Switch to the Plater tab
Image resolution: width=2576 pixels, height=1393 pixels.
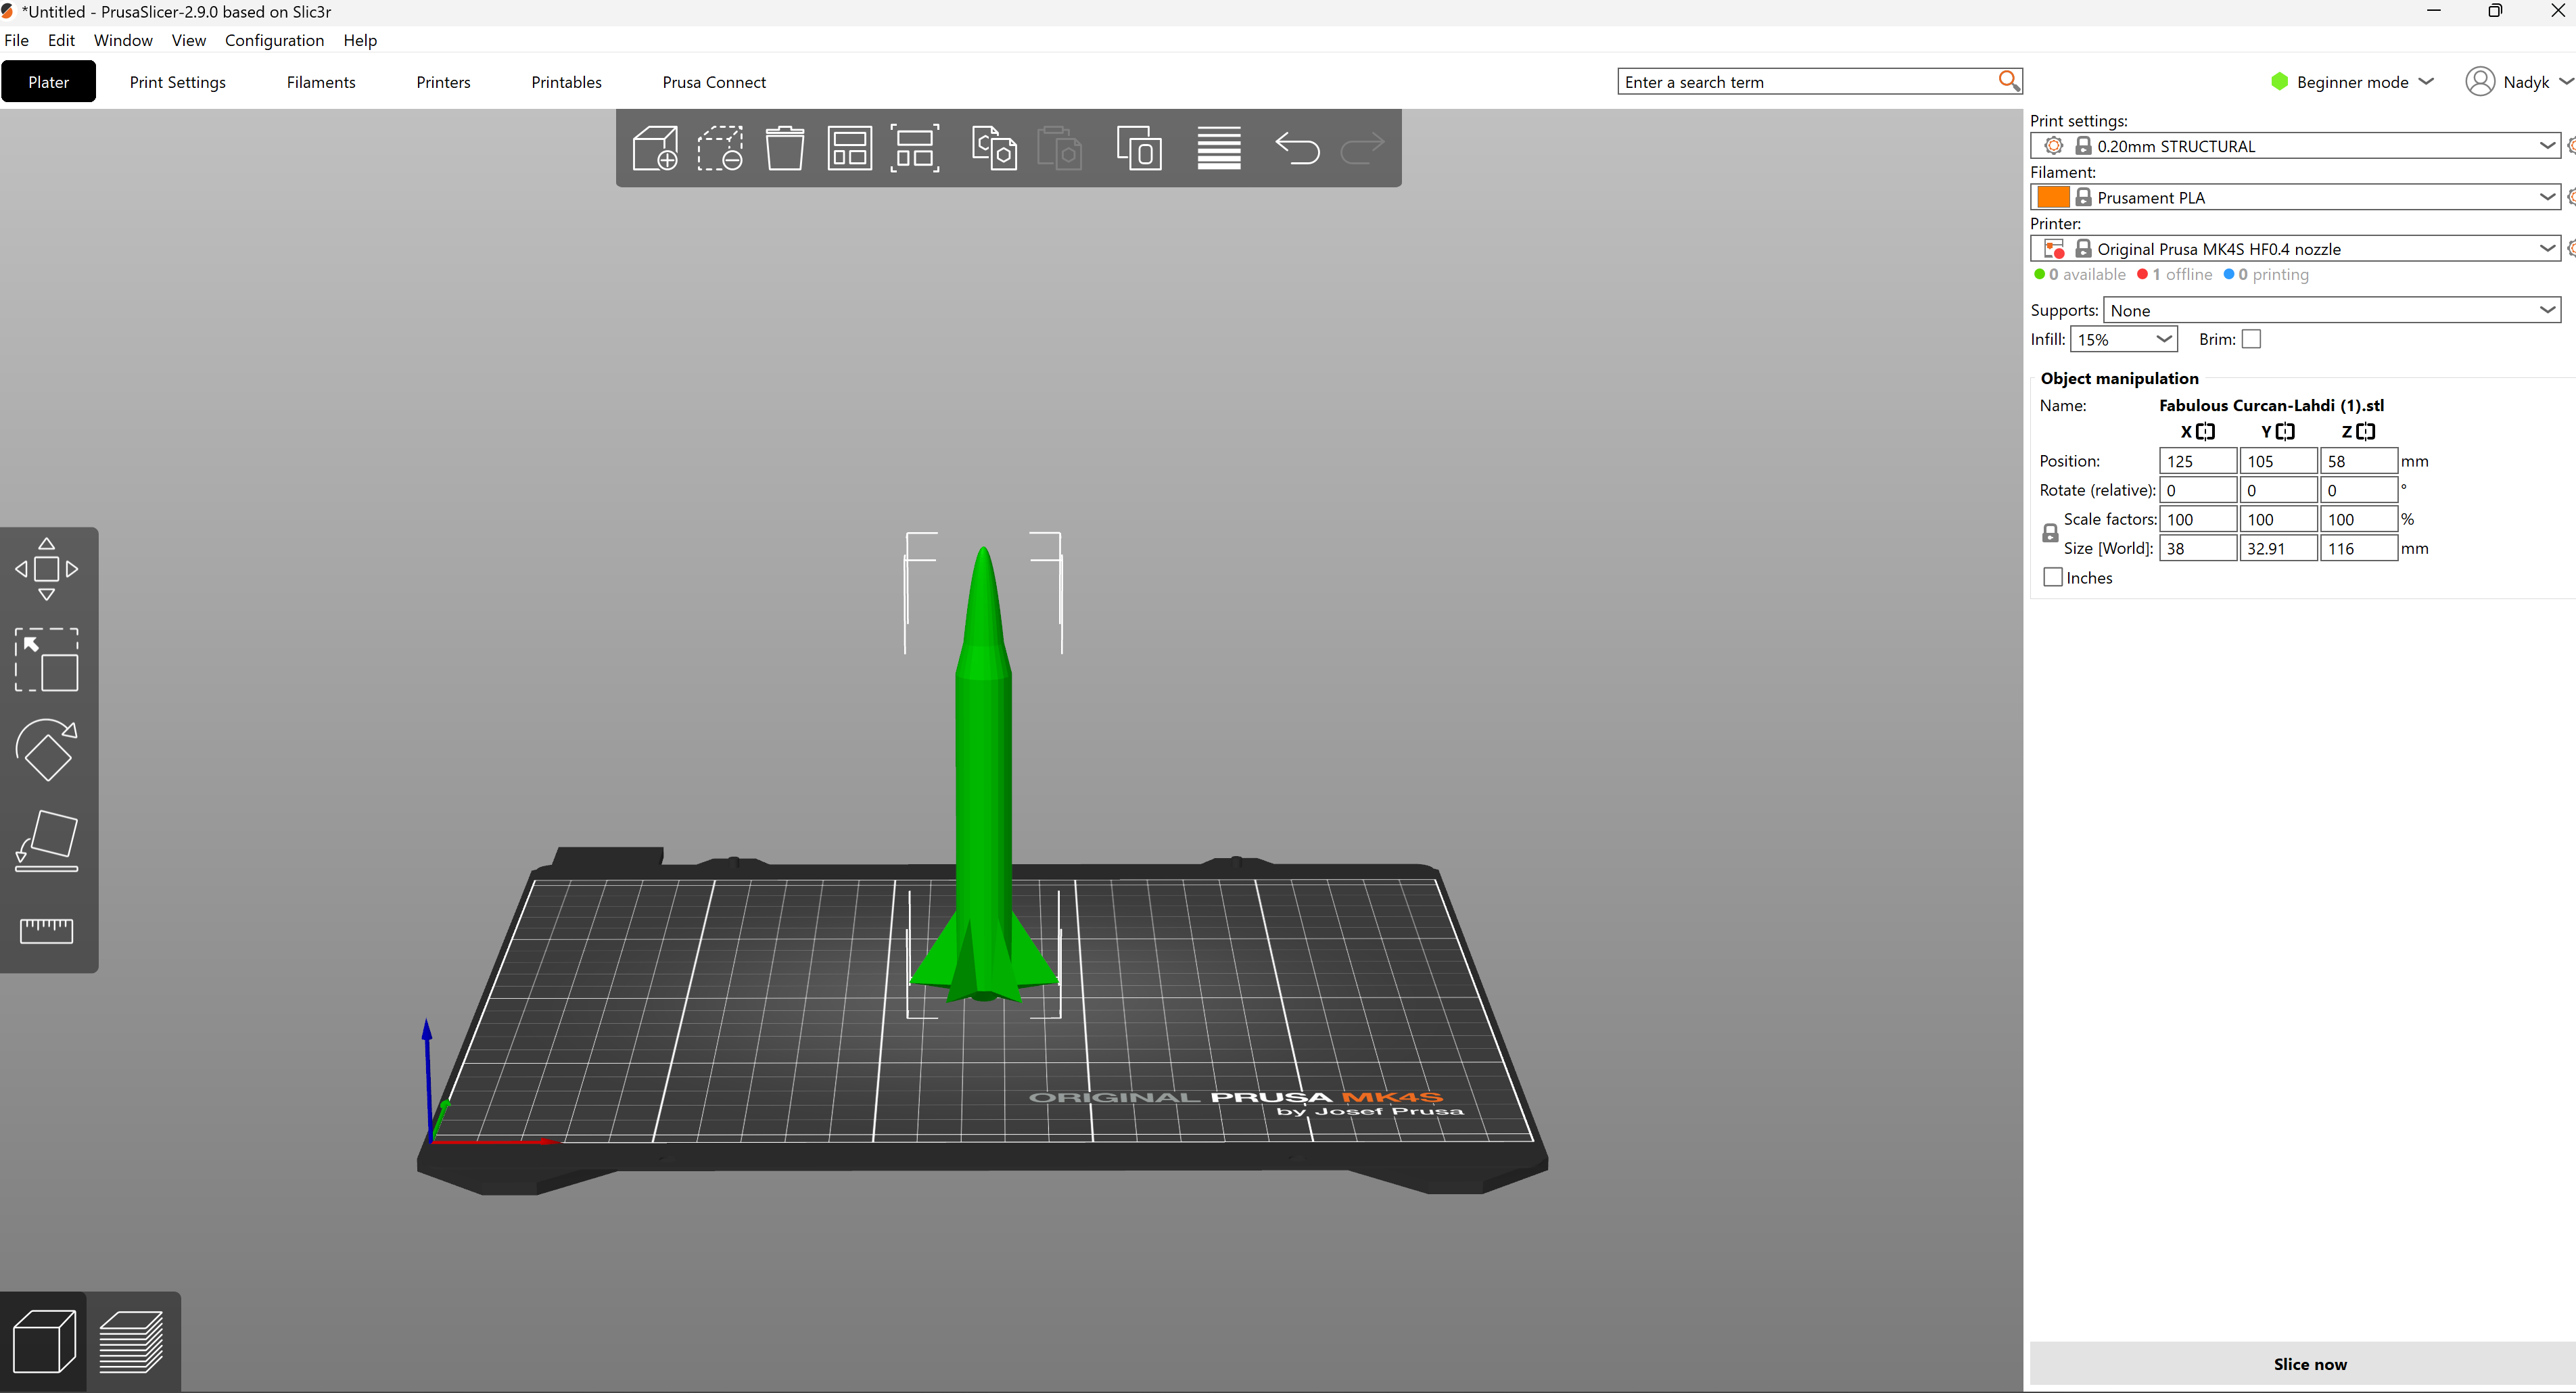[x=48, y=82]
